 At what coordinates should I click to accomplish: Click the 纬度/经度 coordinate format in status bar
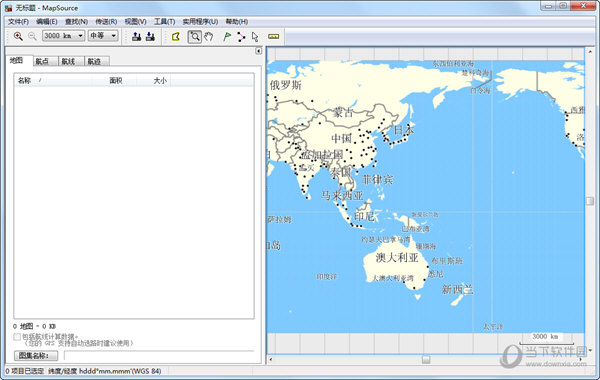[x=104, y=371]
